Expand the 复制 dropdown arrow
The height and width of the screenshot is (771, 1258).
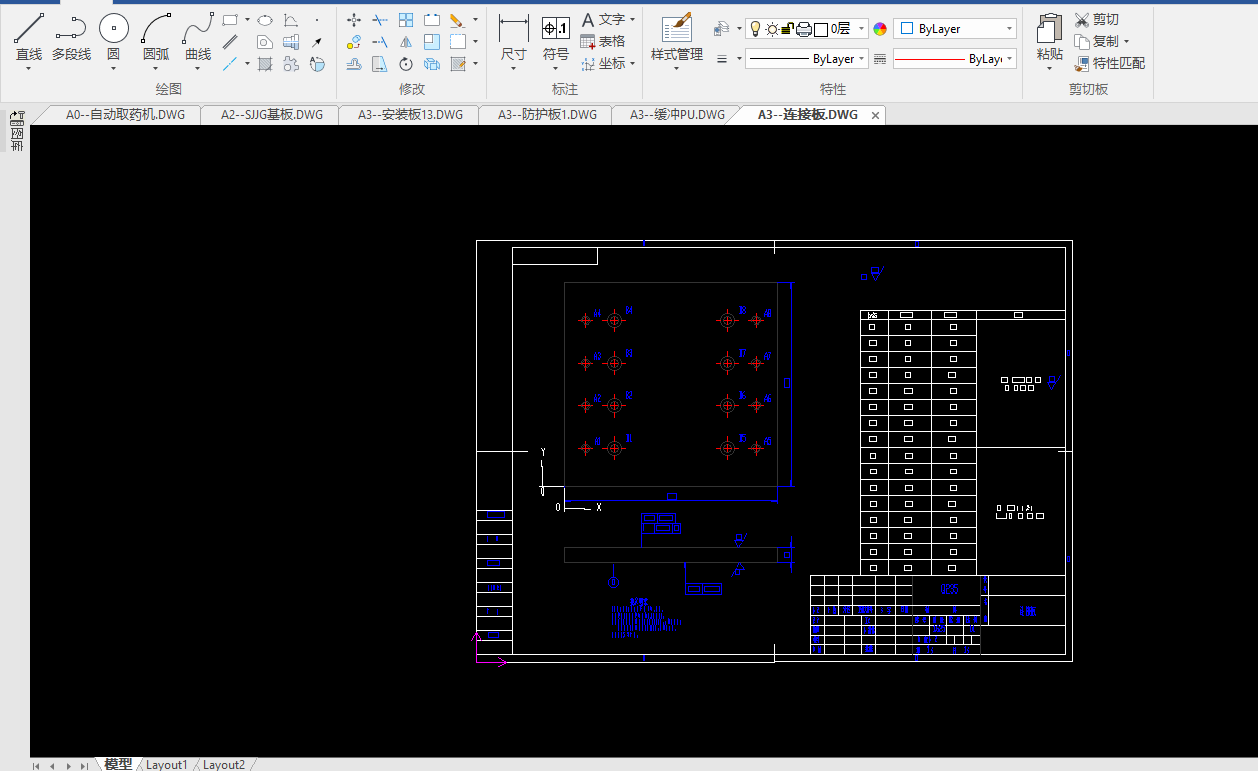1126,42
